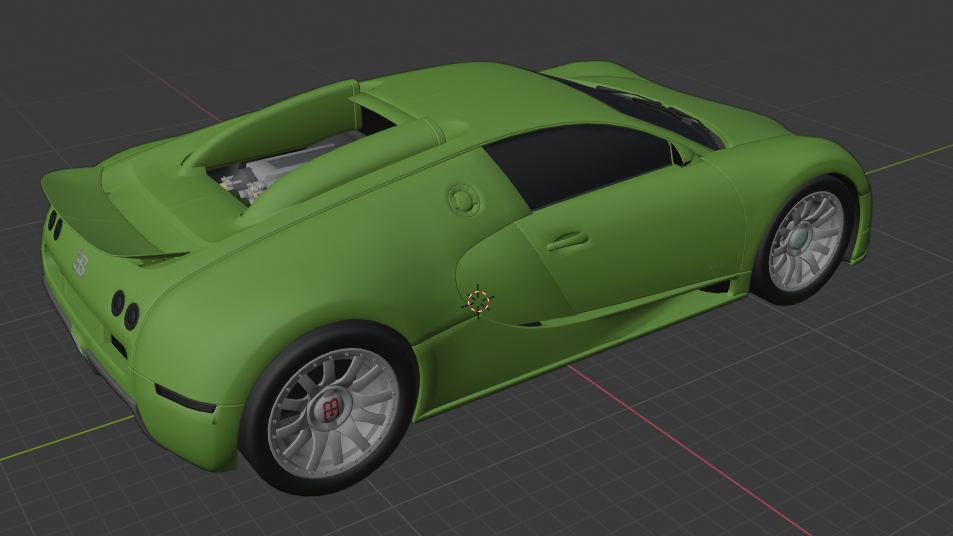The width and height of the screenshot is (953, 536).
Task: Select the EB emblem on the rear
Action: click(x=81, y=263)
